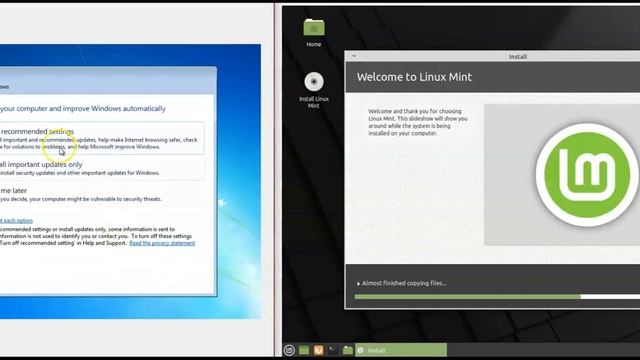Open the Home folder desktop icon
Screen dimensions: 640x360
(x=314, y=33)
